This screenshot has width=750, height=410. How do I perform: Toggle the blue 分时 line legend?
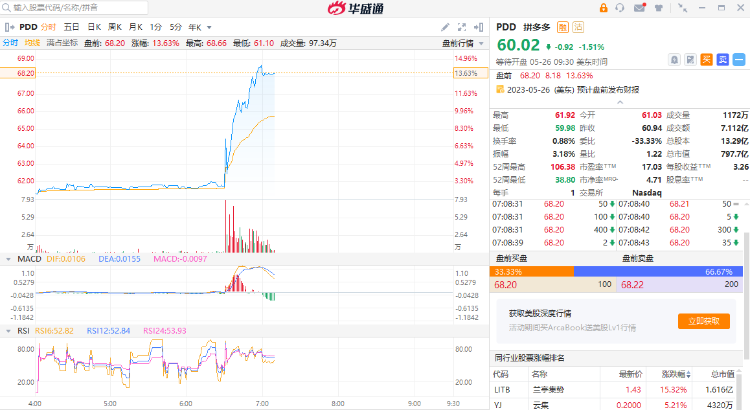pyautogui.click(x=11, y=43)
